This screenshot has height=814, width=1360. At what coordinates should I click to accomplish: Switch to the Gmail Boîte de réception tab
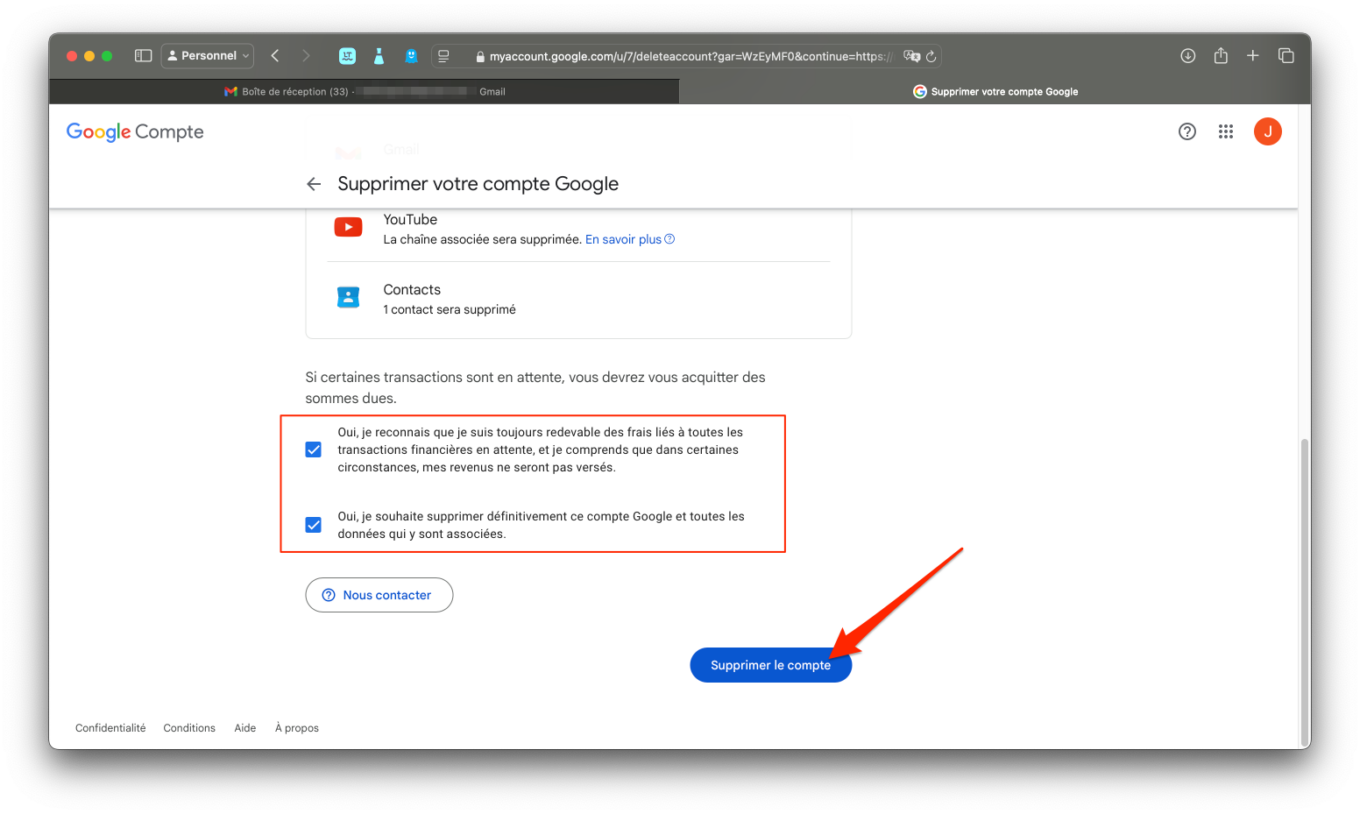point(364,91)
